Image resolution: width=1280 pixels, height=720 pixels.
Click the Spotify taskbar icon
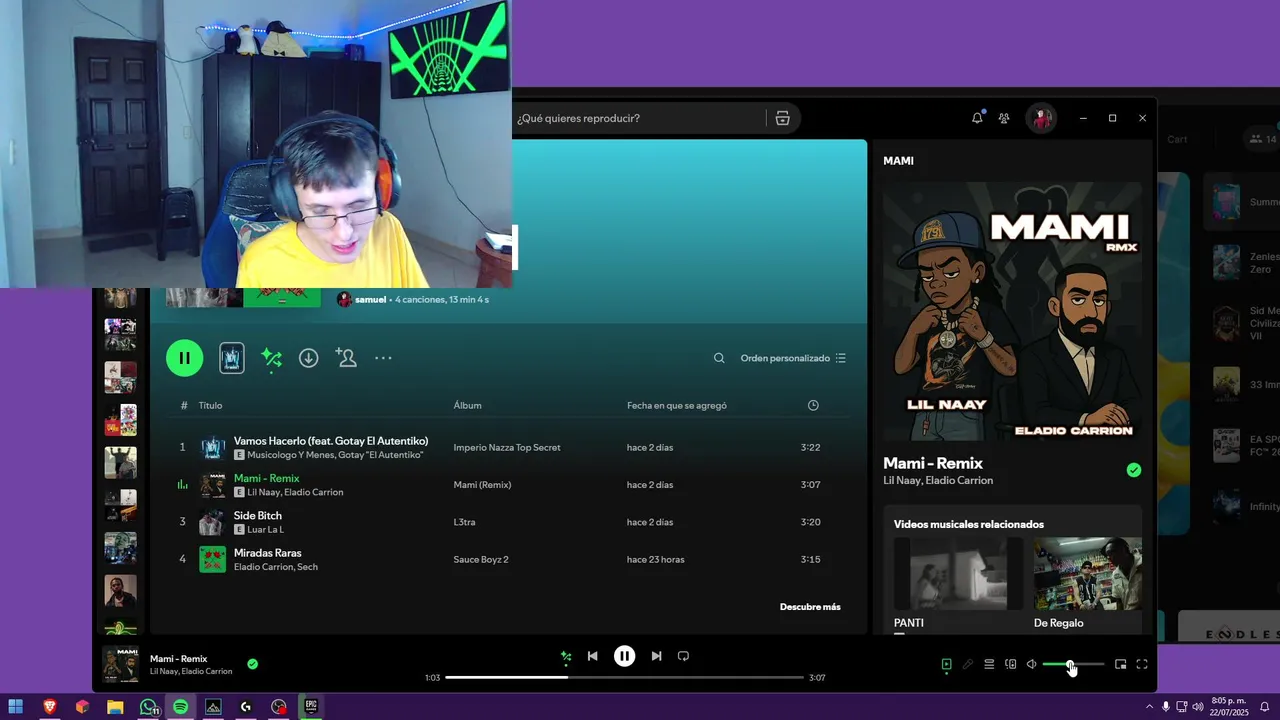click(180, 707)
